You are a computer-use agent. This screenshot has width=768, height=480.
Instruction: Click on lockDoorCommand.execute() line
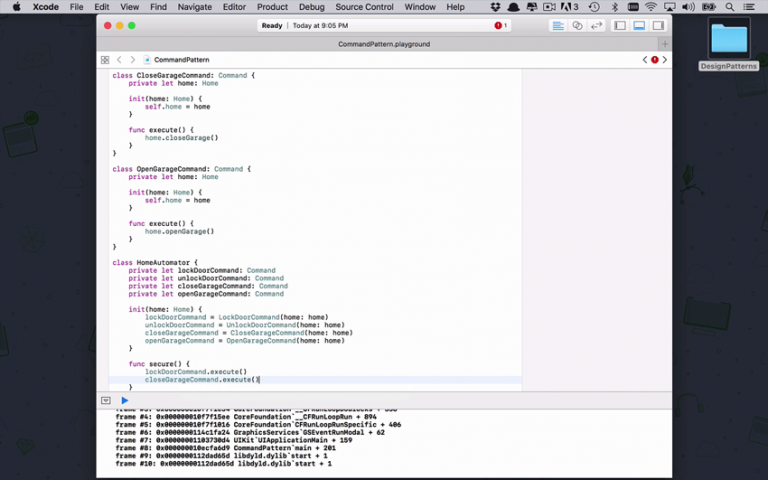coord(196,372)
